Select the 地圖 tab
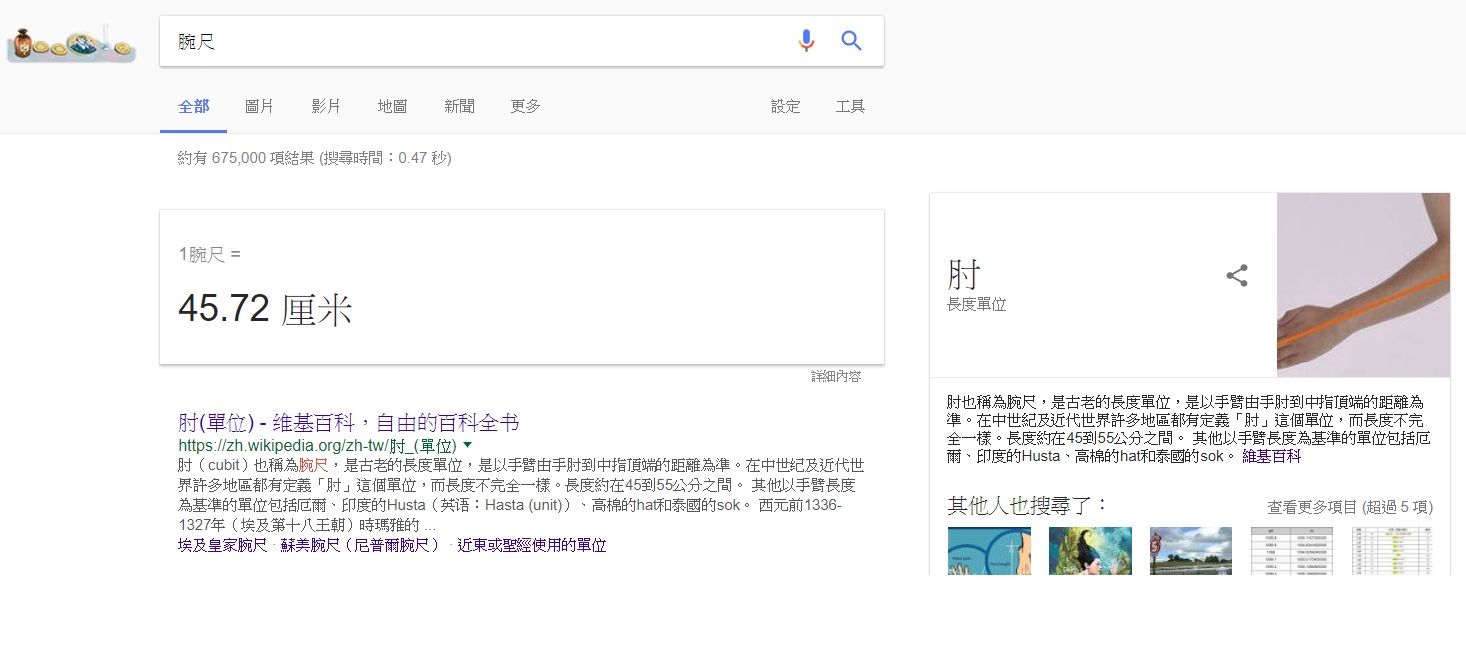 click(x=392, y=106)
